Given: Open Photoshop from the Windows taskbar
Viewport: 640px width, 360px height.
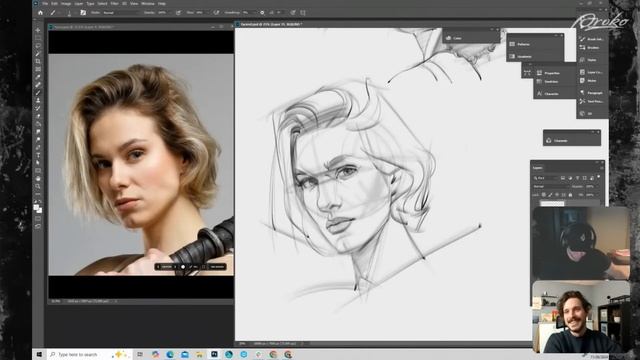Looking at the screenshot, I should coord(214,354).
